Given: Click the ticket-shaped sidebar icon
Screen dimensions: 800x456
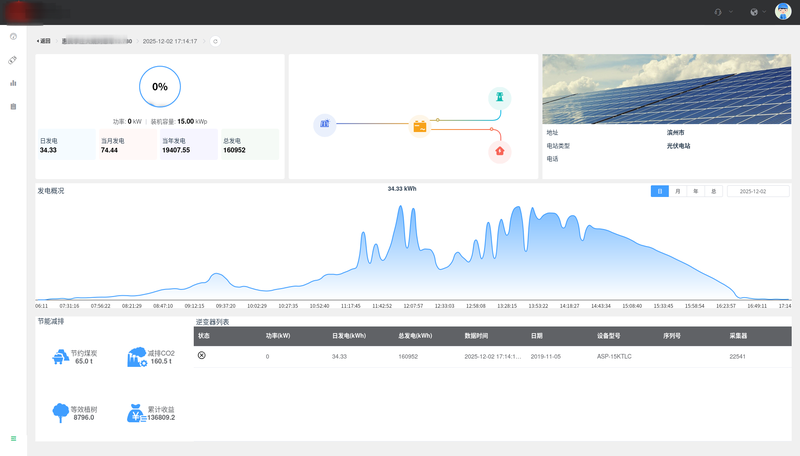Looking at the screenshot, I should click(13, 60).
